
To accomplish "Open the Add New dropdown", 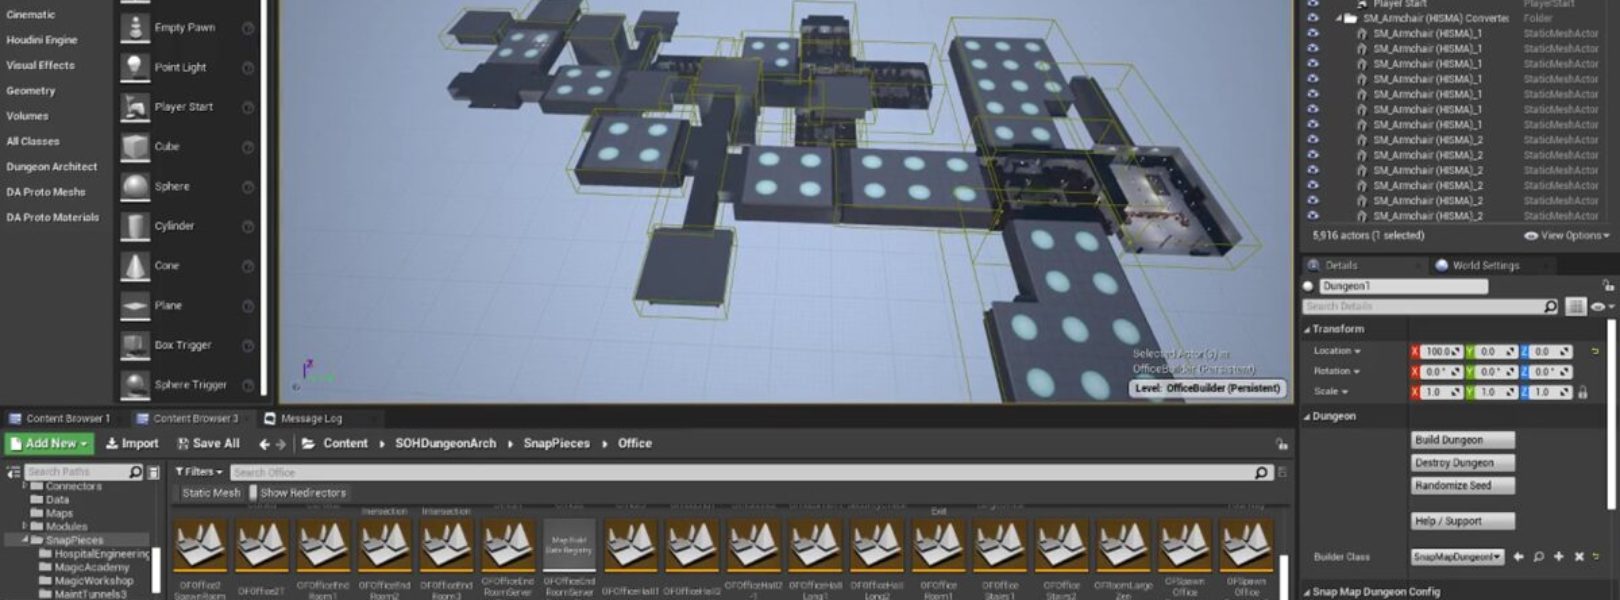I will (x=49, y=443).
